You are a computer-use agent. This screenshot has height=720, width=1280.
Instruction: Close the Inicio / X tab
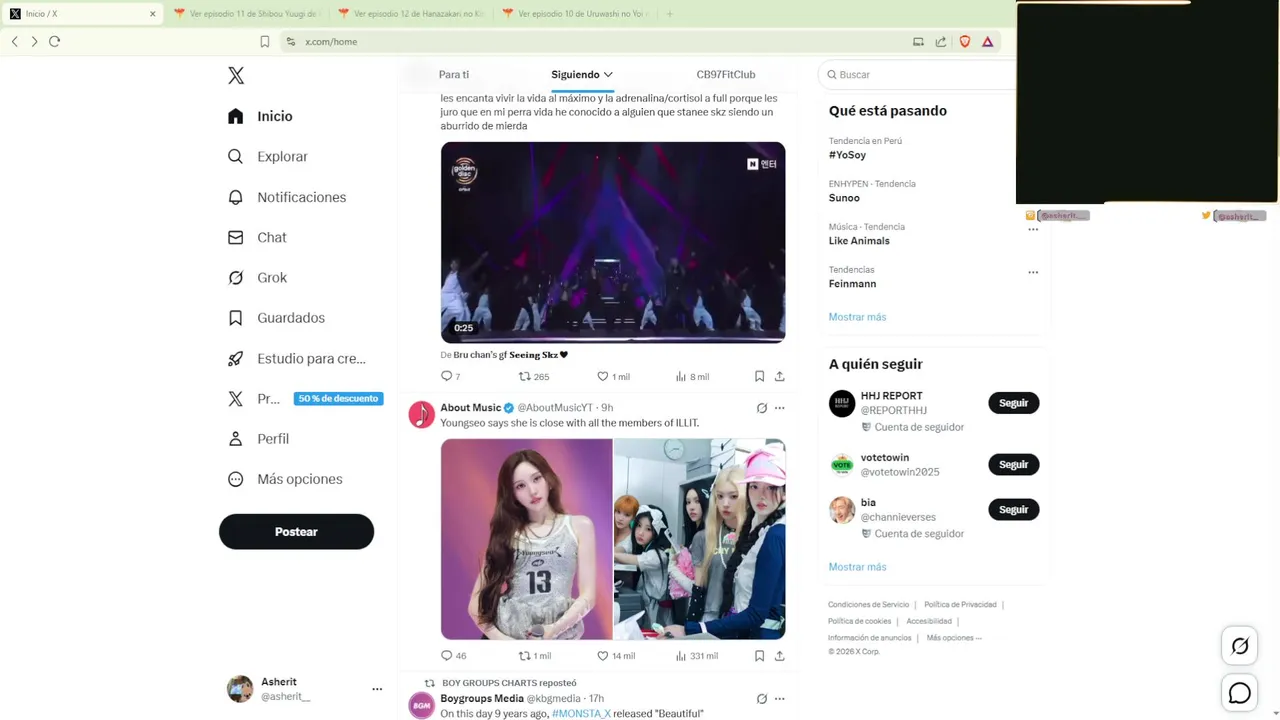point(153,14)
